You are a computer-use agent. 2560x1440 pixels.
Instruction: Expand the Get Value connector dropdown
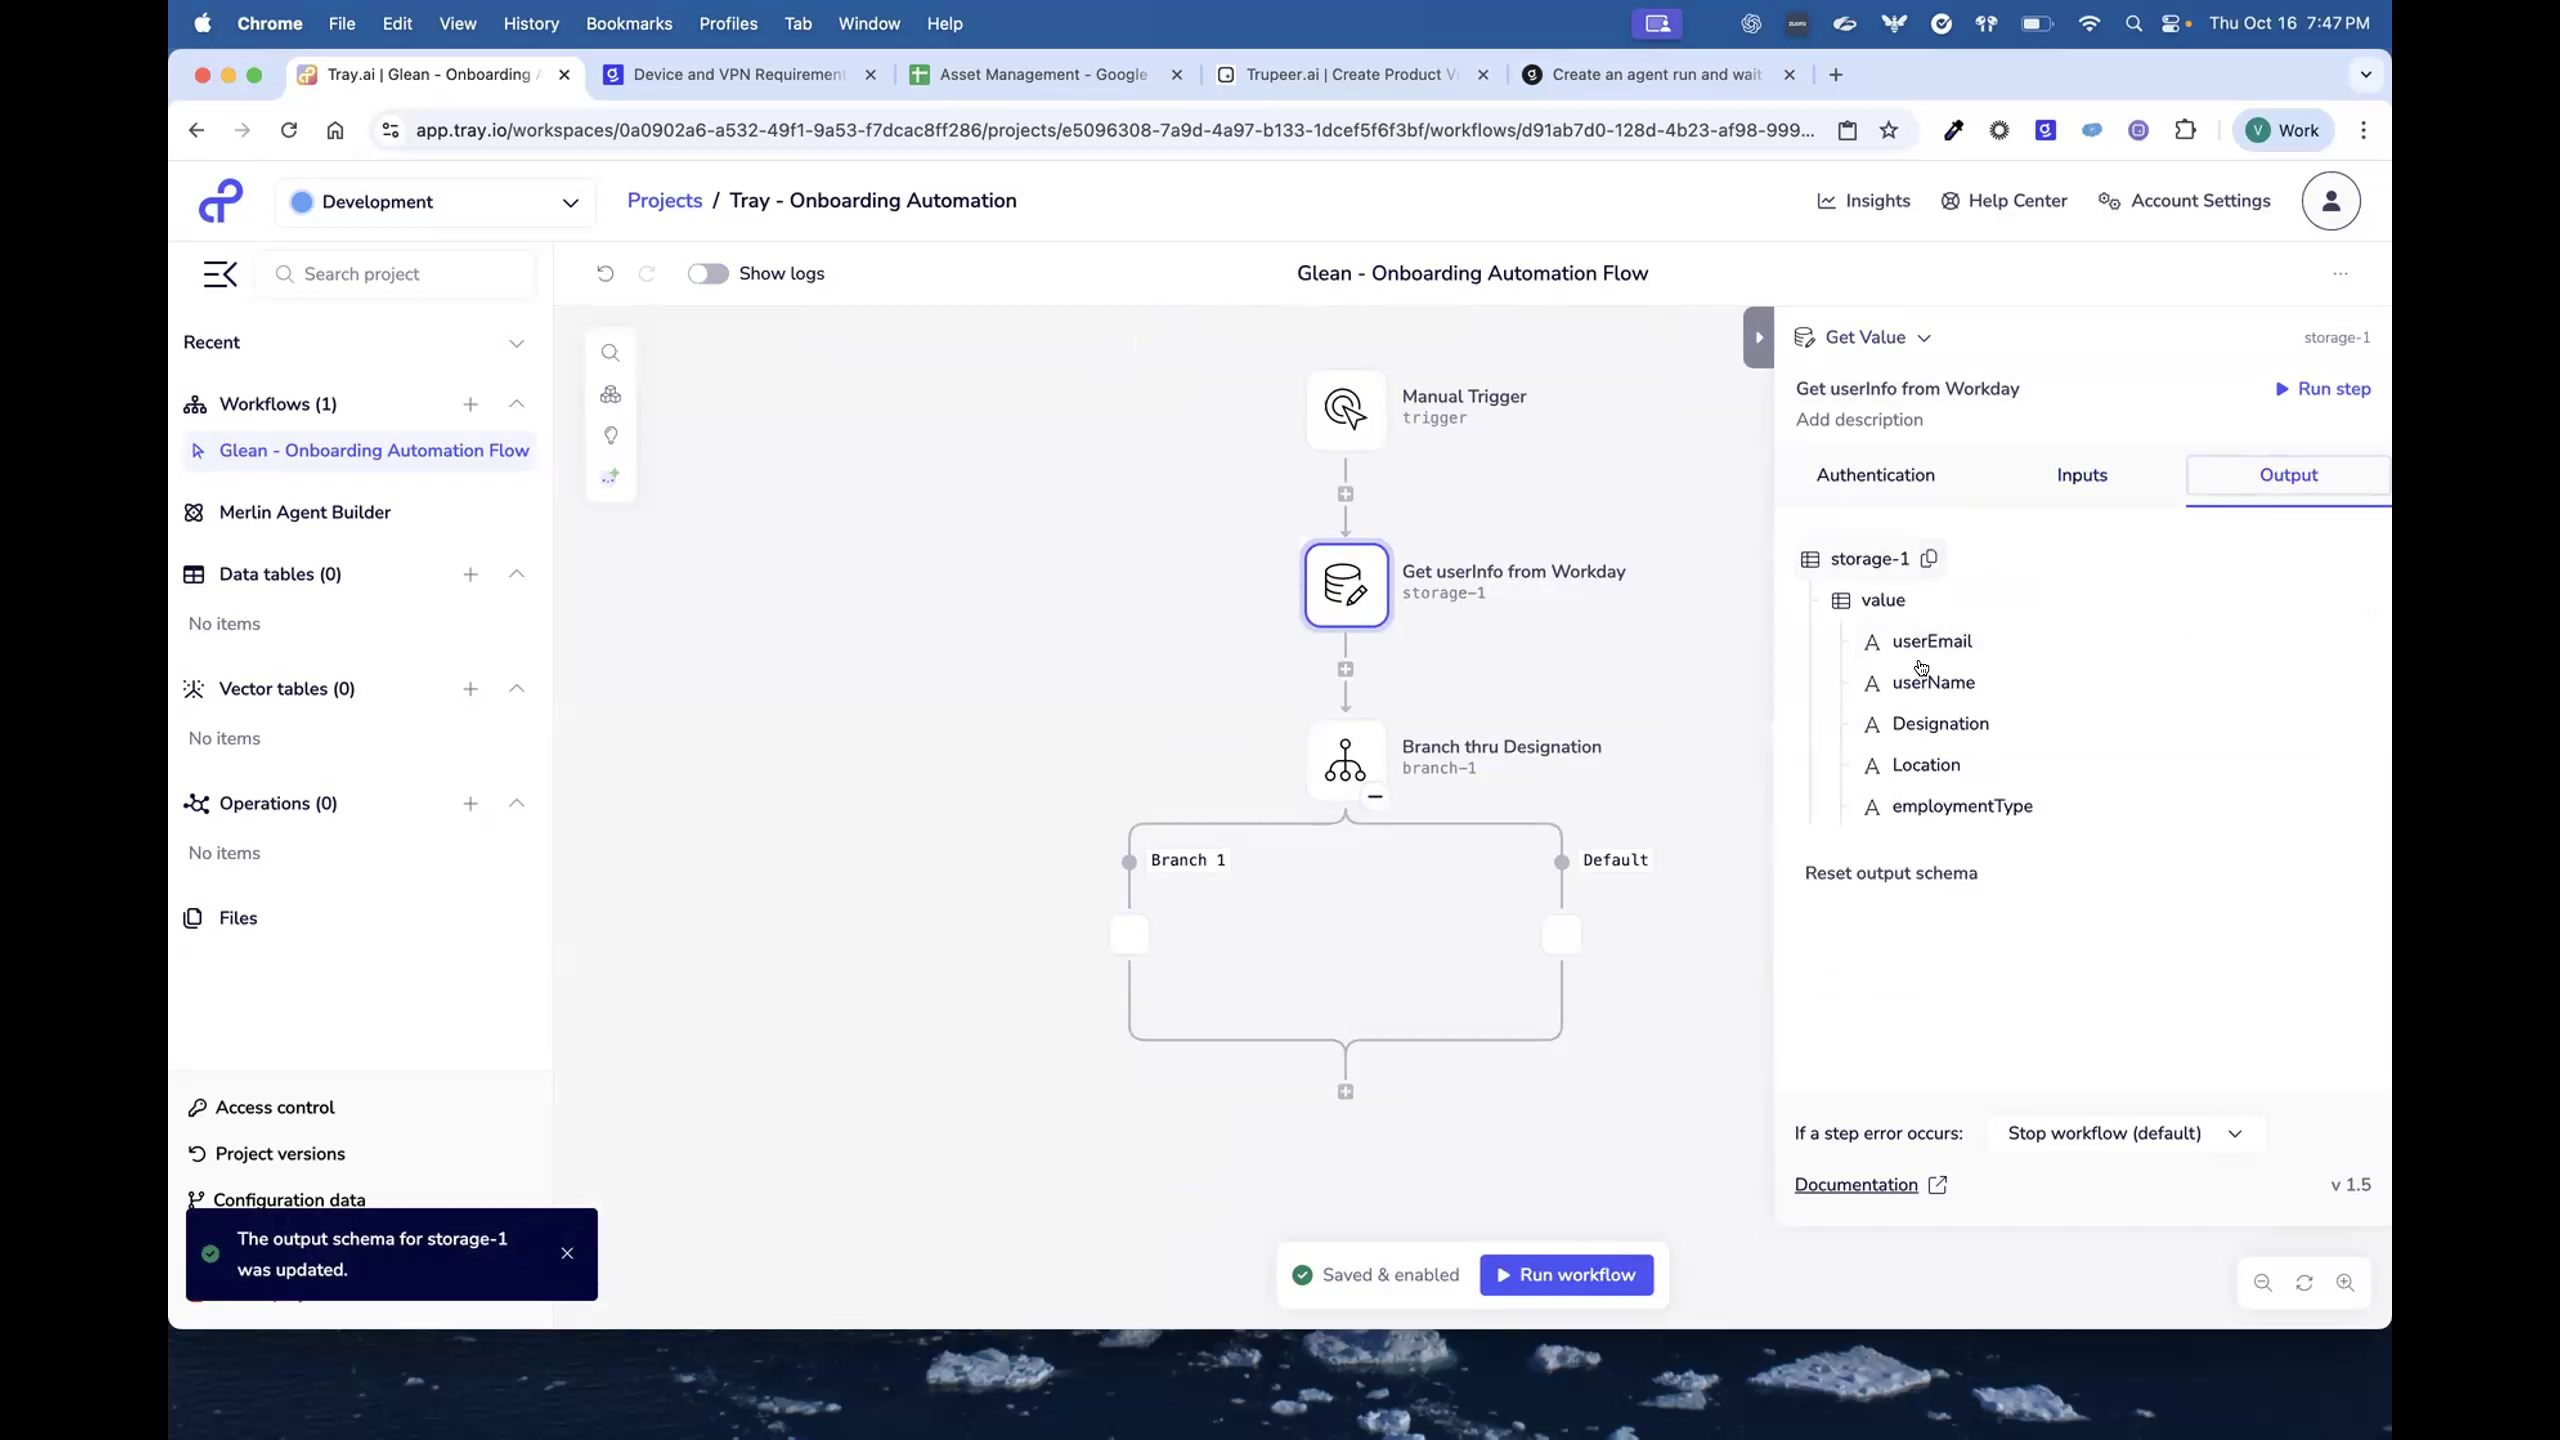click(1925, 337)
